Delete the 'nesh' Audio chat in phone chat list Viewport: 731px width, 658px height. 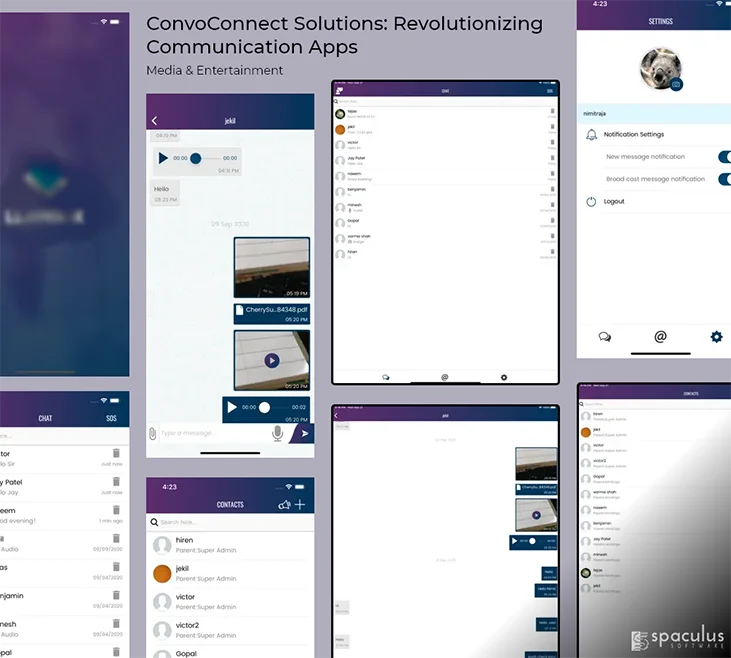point(116,623)
